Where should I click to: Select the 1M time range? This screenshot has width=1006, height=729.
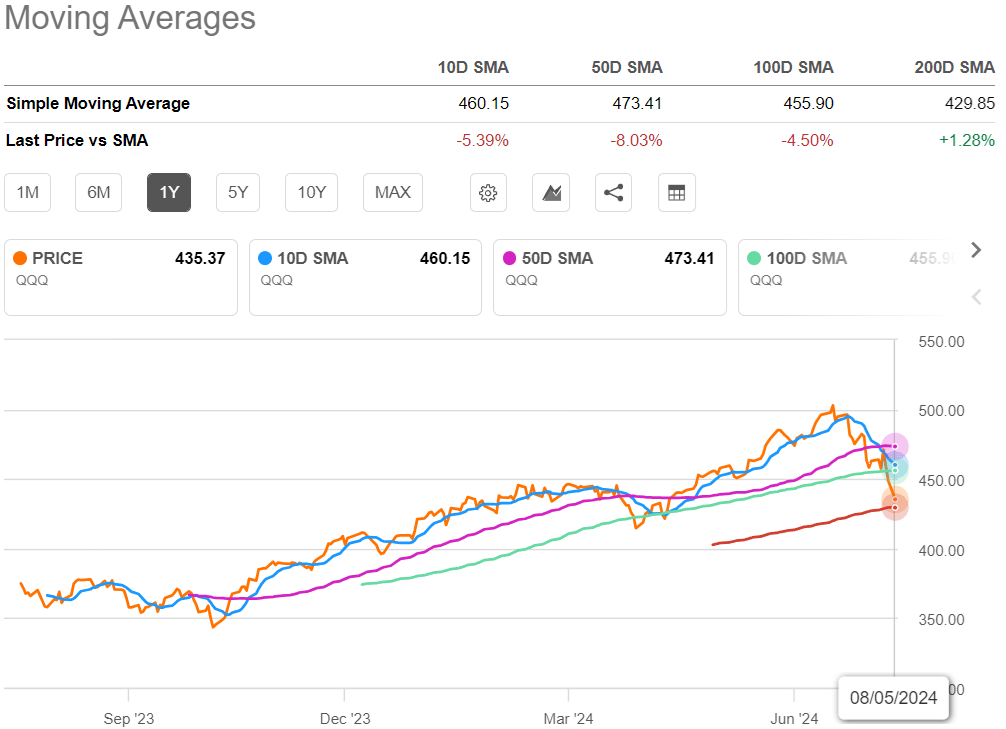(x=28, y=193)
